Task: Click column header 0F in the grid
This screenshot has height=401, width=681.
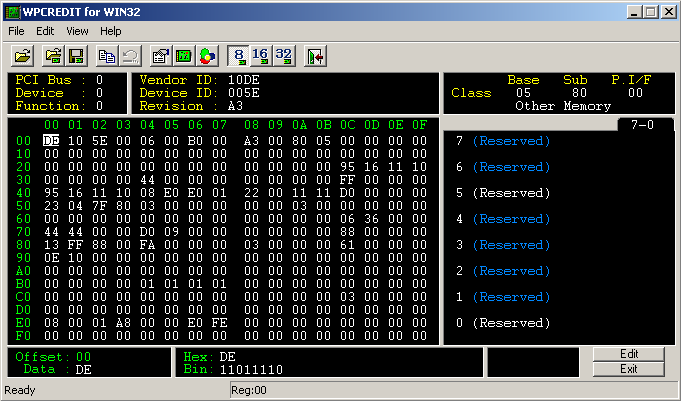Action: point(420,125)
